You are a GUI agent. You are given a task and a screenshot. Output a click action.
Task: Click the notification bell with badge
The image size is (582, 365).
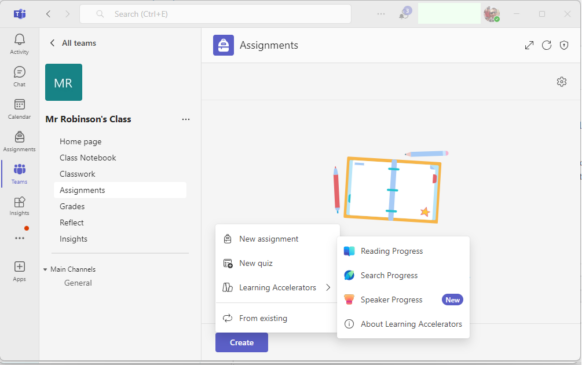coord(404,14)
